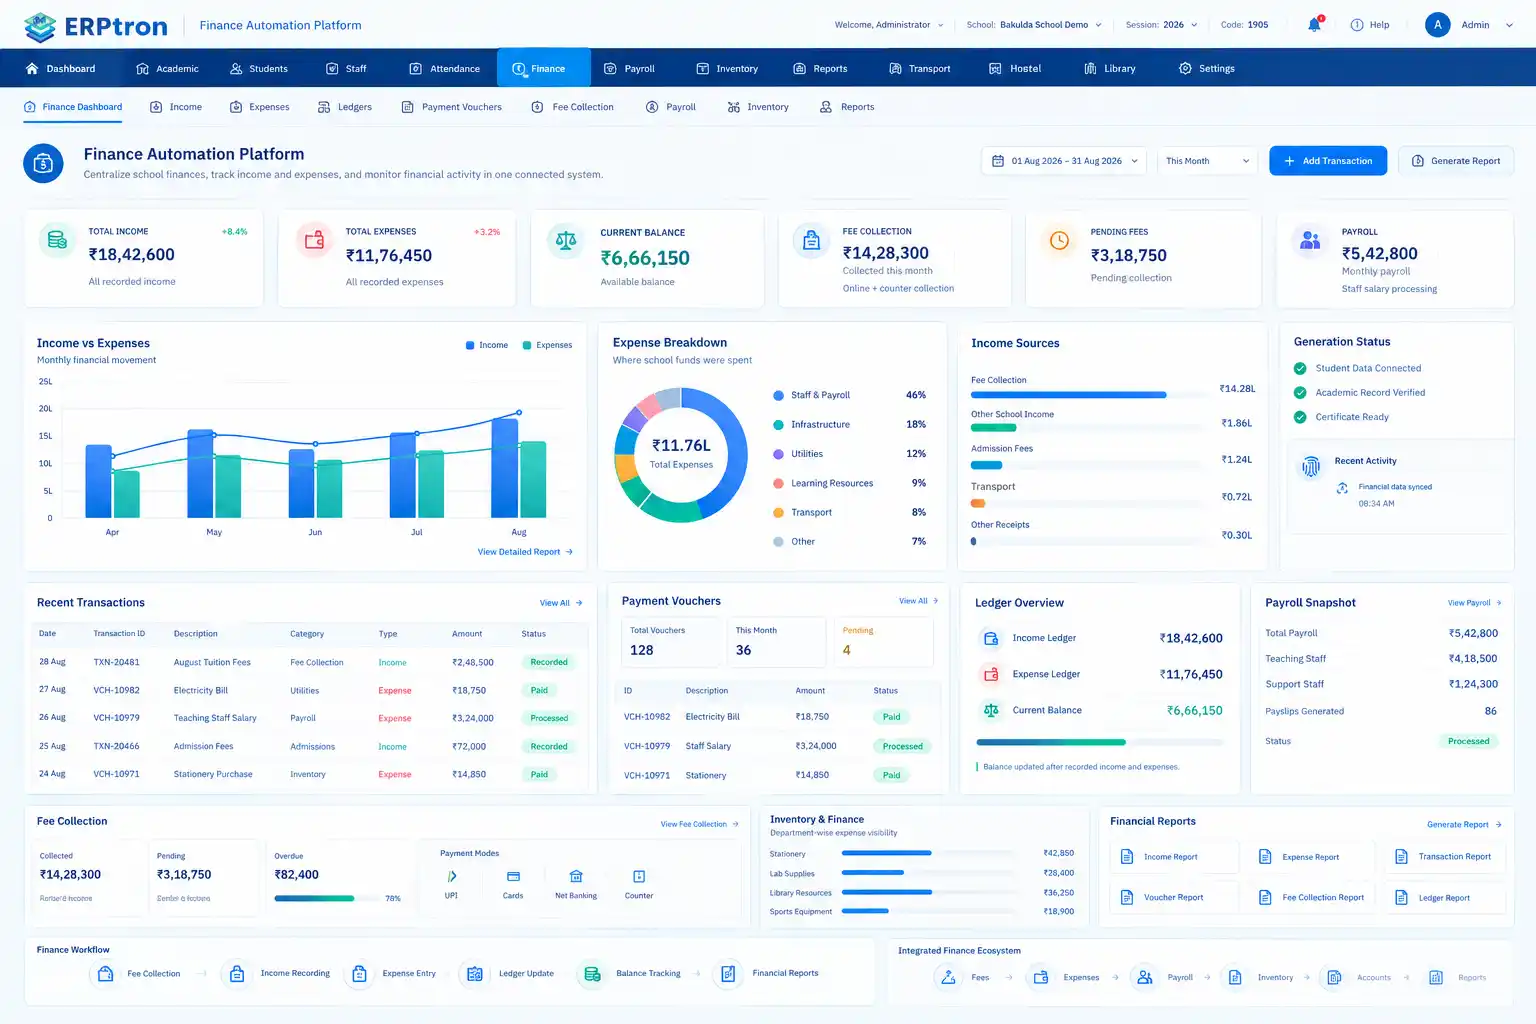Click the Generate Report button
Screen dimensions: 1536x1024
[x=1456, y=161]
